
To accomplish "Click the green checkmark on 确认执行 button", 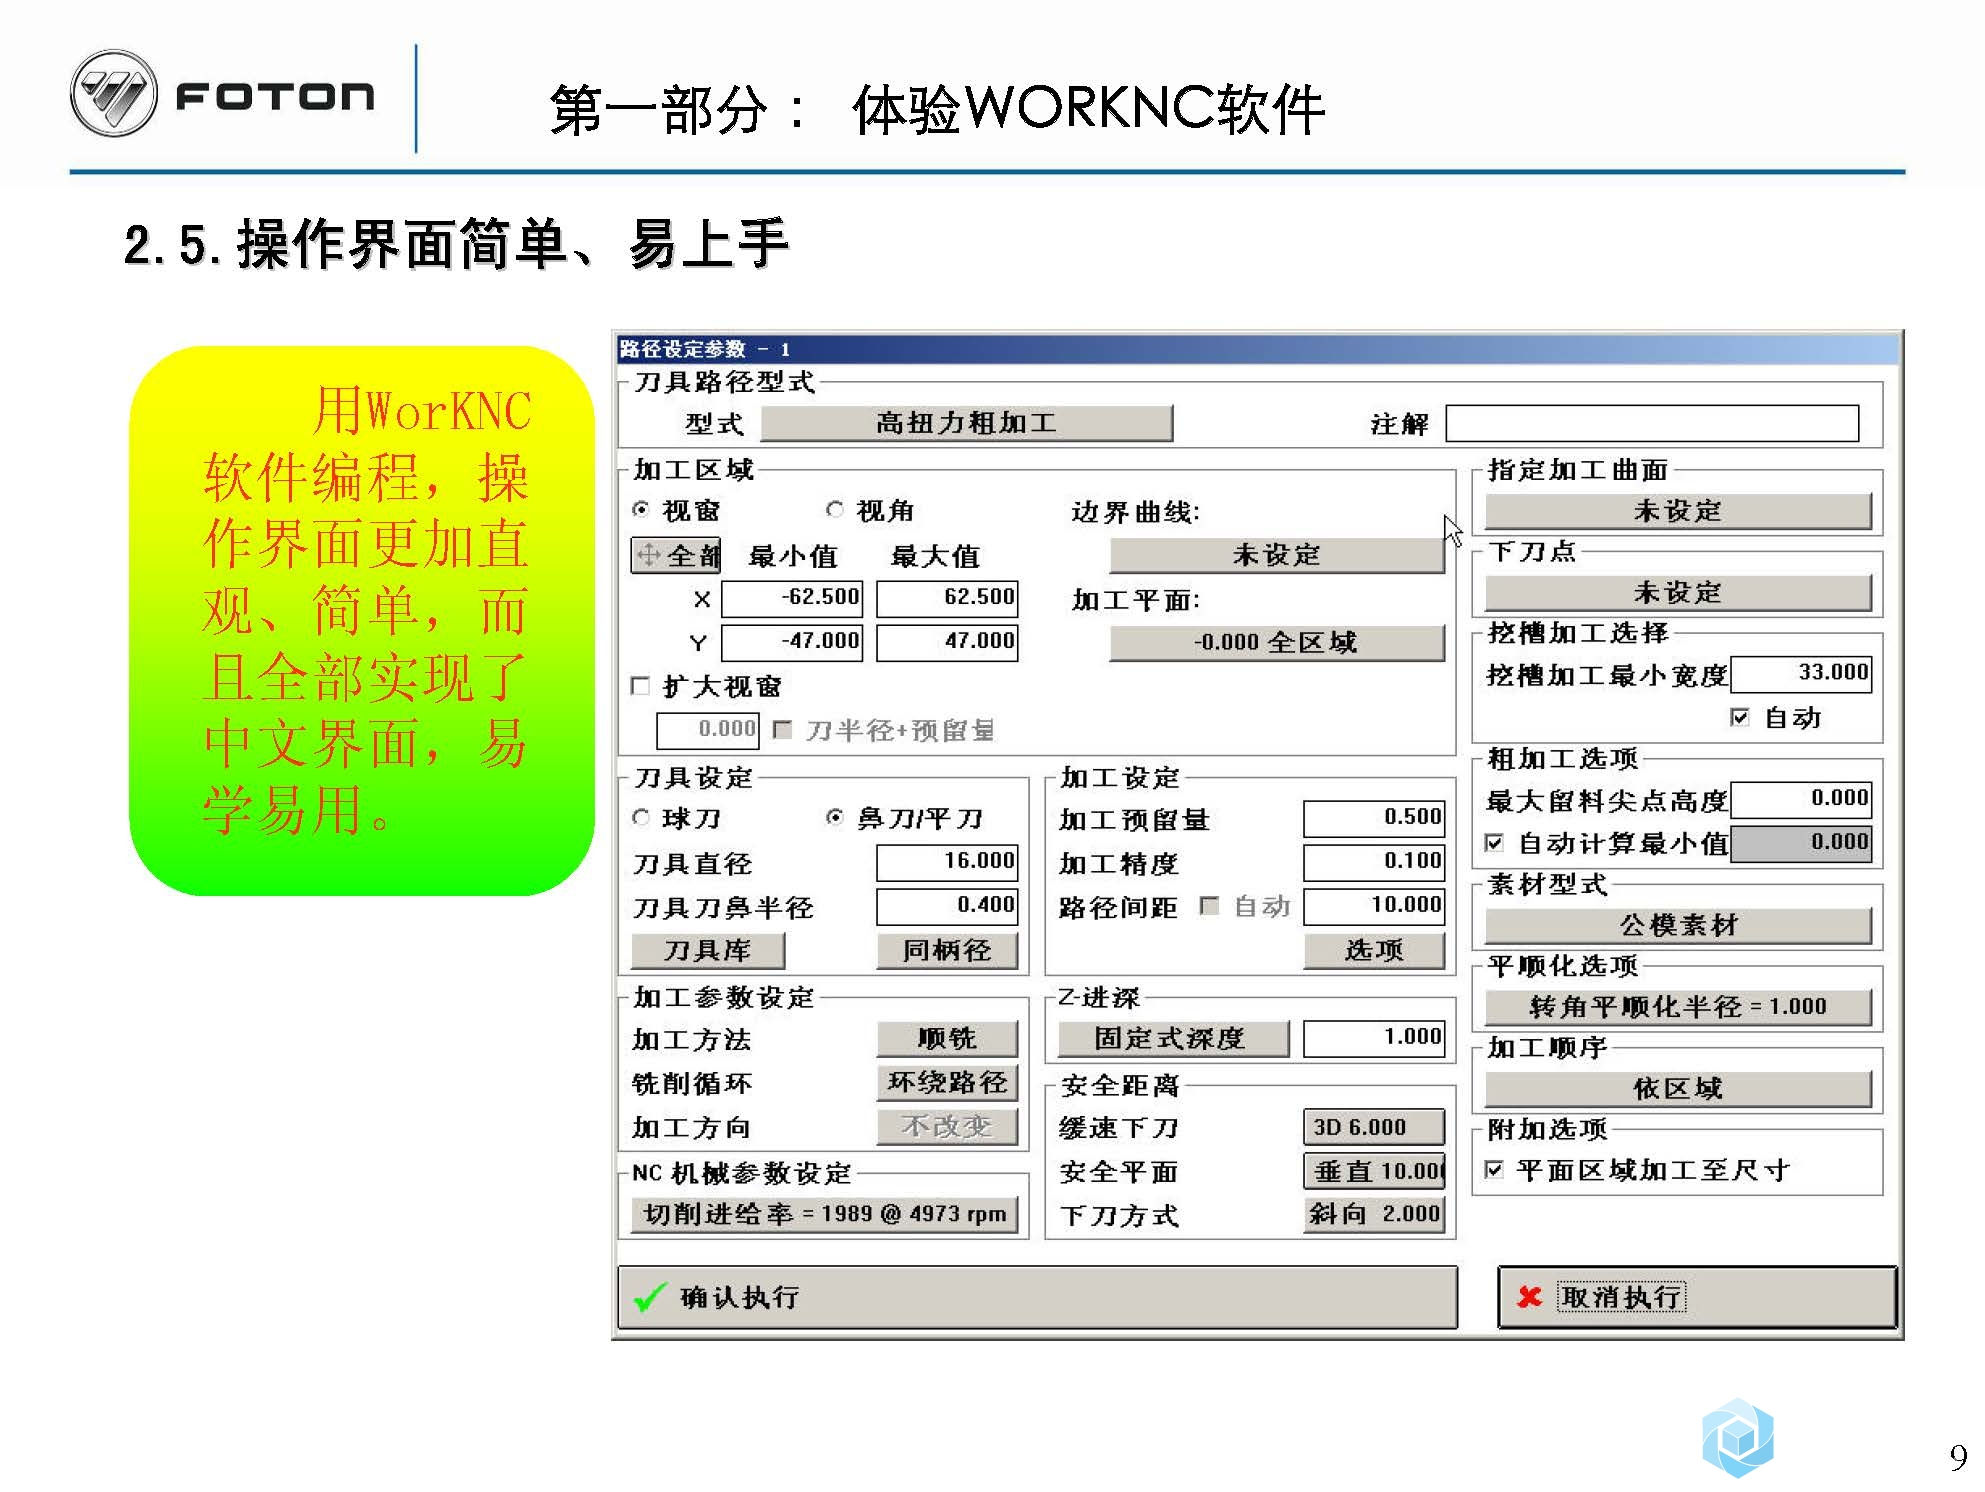I will coord(650,1297).
